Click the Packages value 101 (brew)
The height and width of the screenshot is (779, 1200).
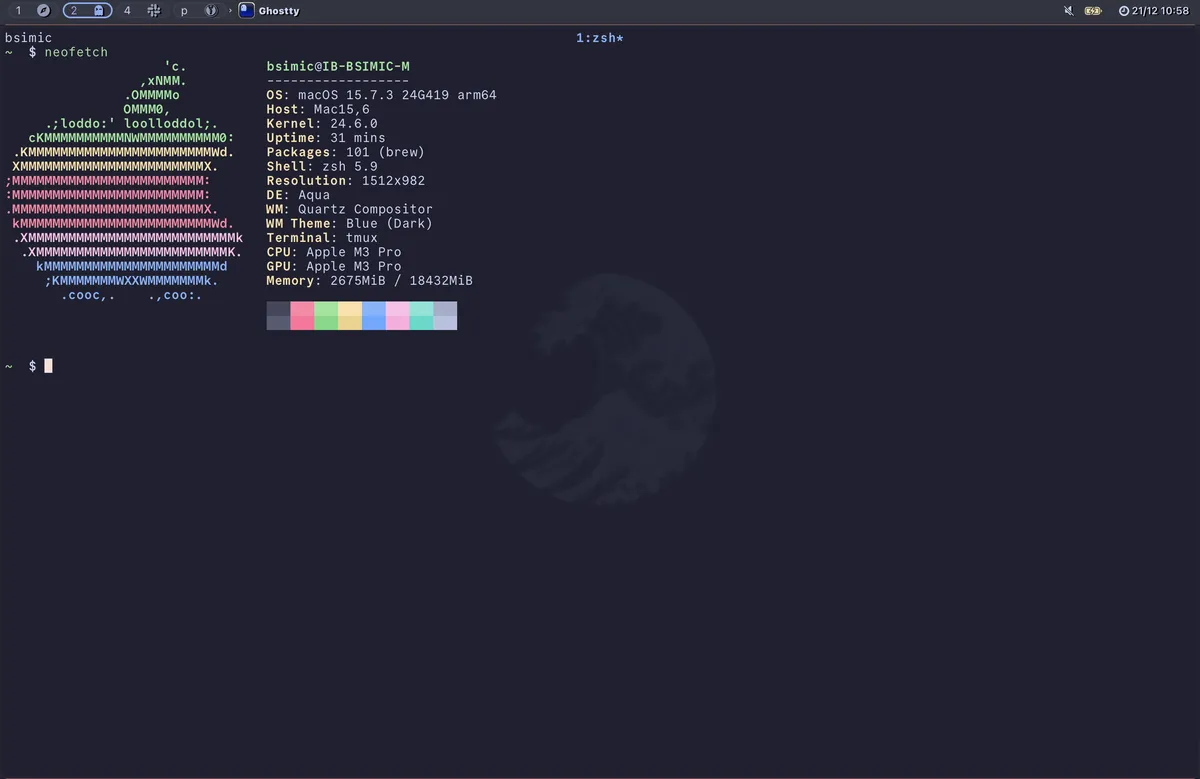(385, 152)
